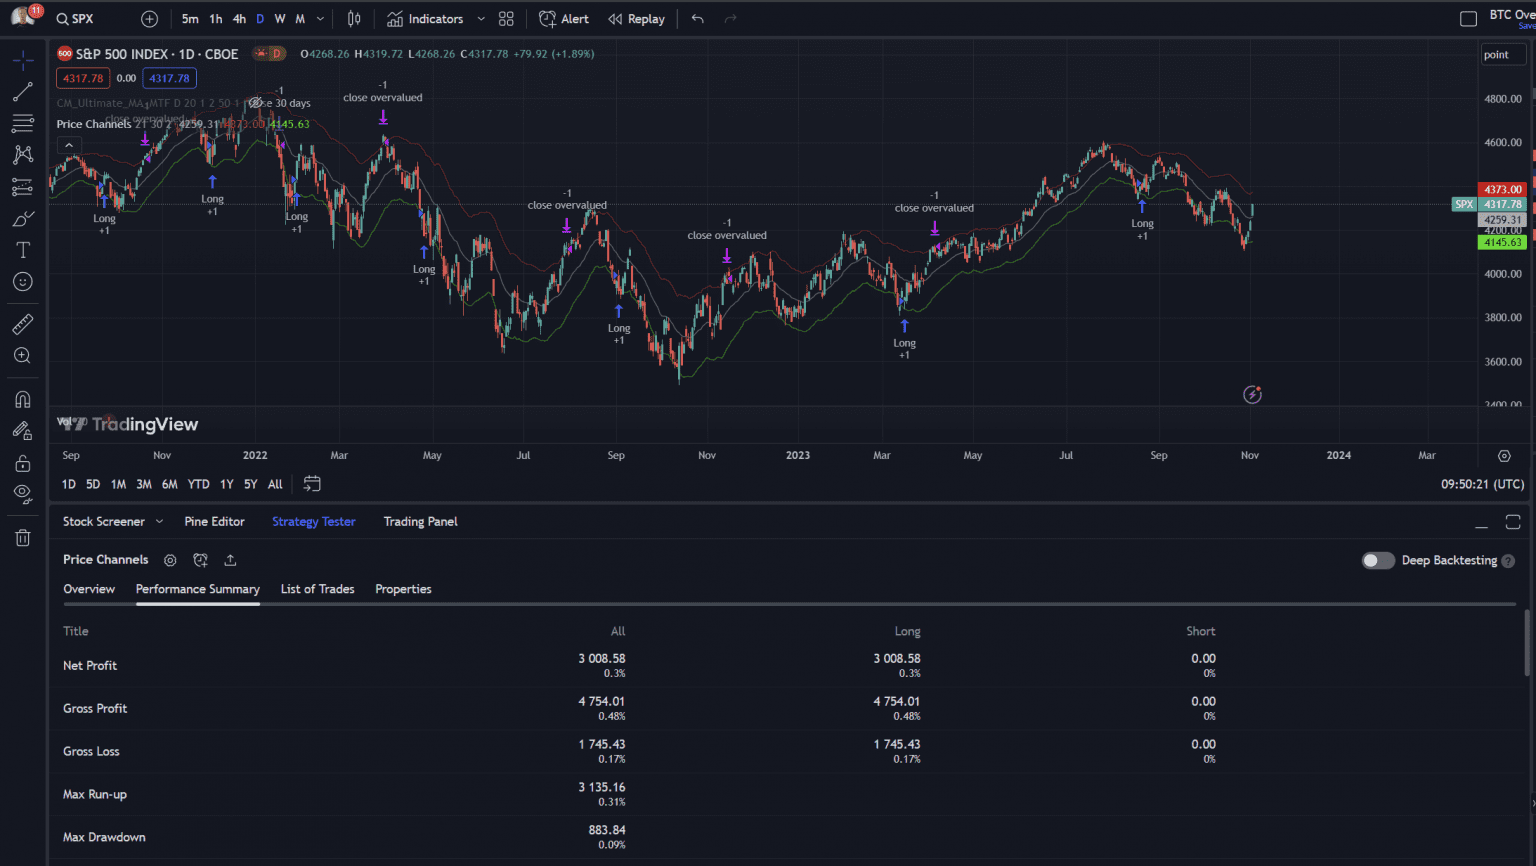Click the SPX symbol search field

pos(75,18)
